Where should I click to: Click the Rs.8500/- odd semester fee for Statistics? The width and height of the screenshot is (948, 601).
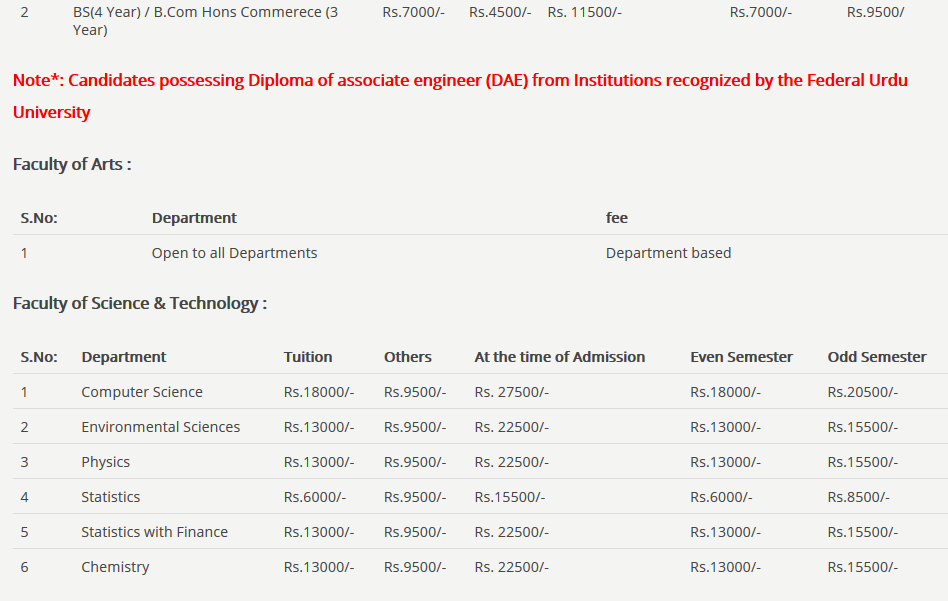pos(858,497)
